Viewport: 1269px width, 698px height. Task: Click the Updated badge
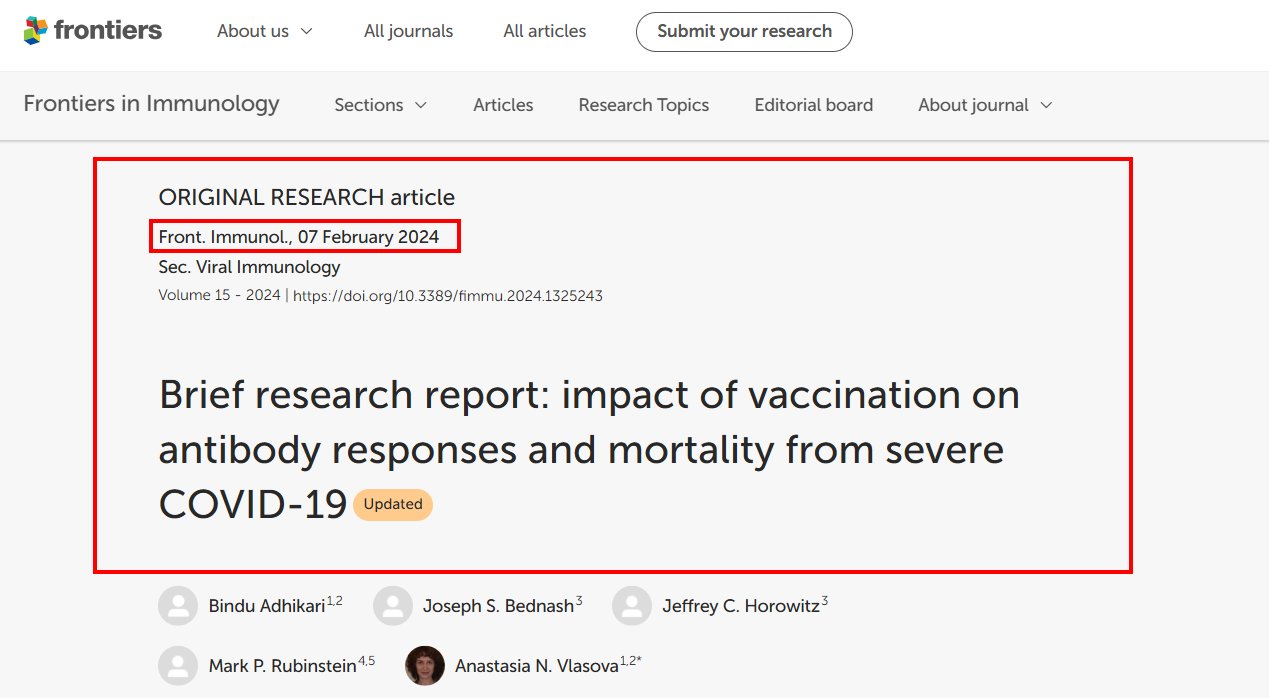click(x=393, y=505)
